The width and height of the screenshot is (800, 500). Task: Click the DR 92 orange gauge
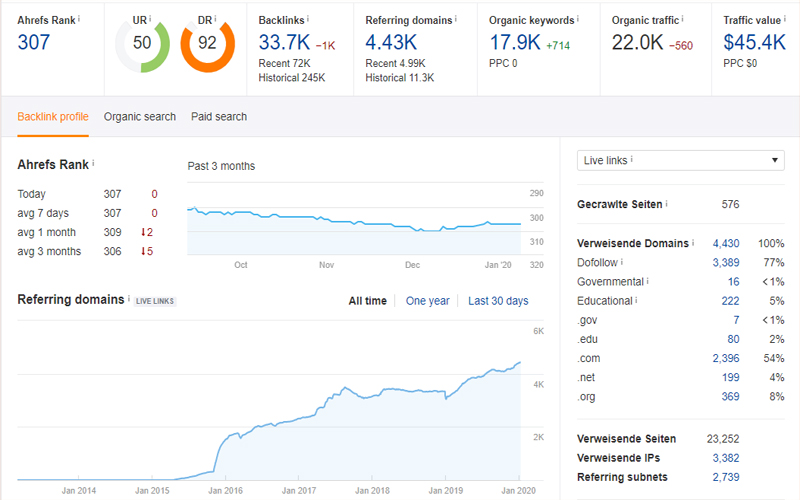[208, 45]
